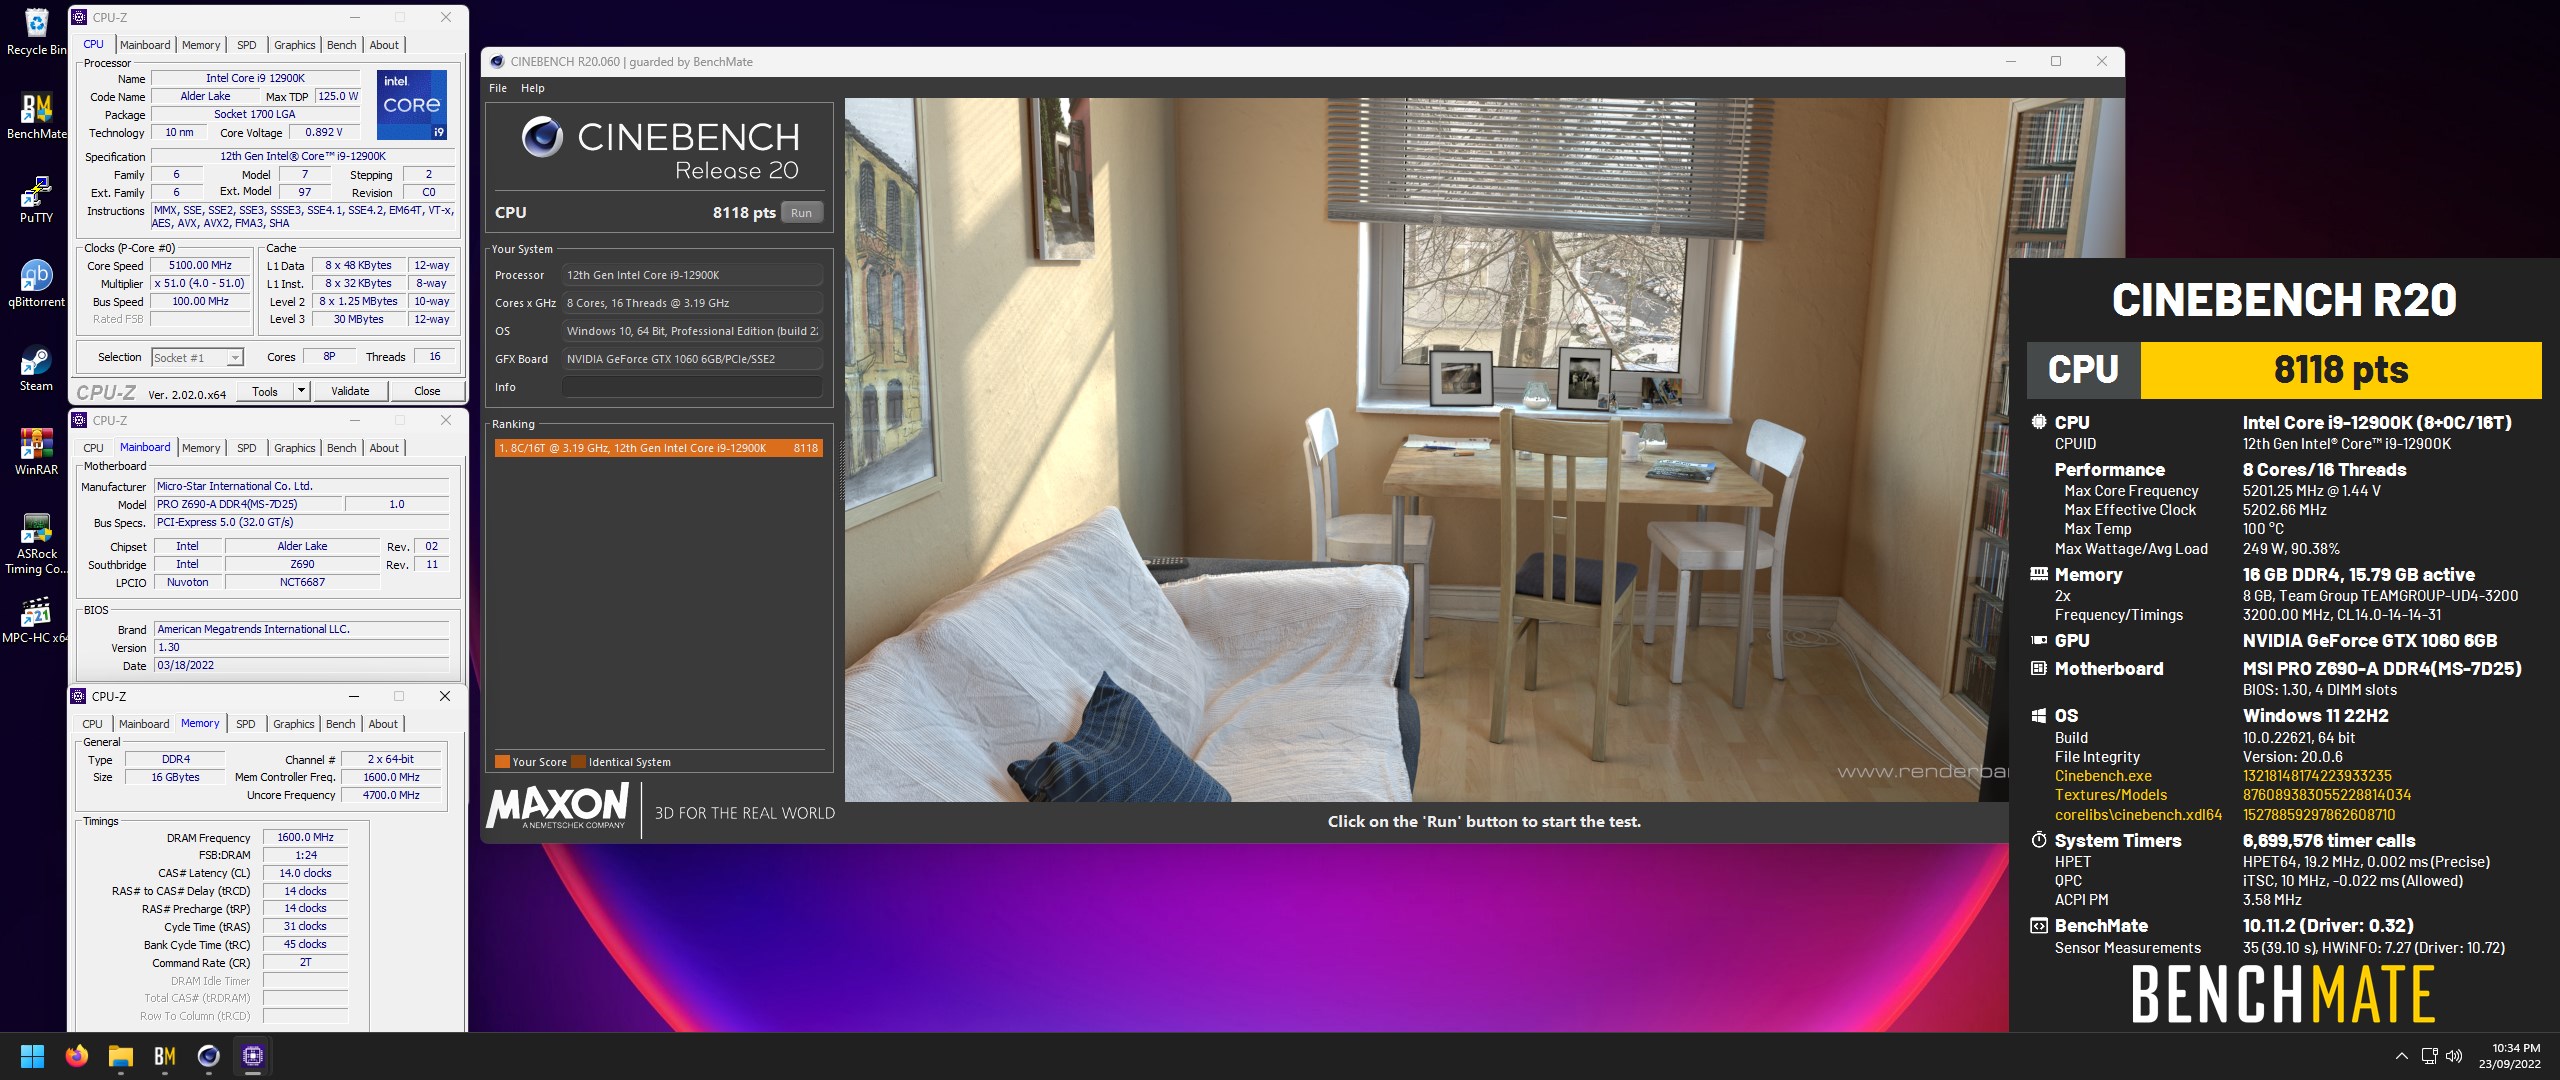Show hidden system tray icons
Image resolution: width=2560 pixels, height=1080 pixels.
point(2402,1056)
